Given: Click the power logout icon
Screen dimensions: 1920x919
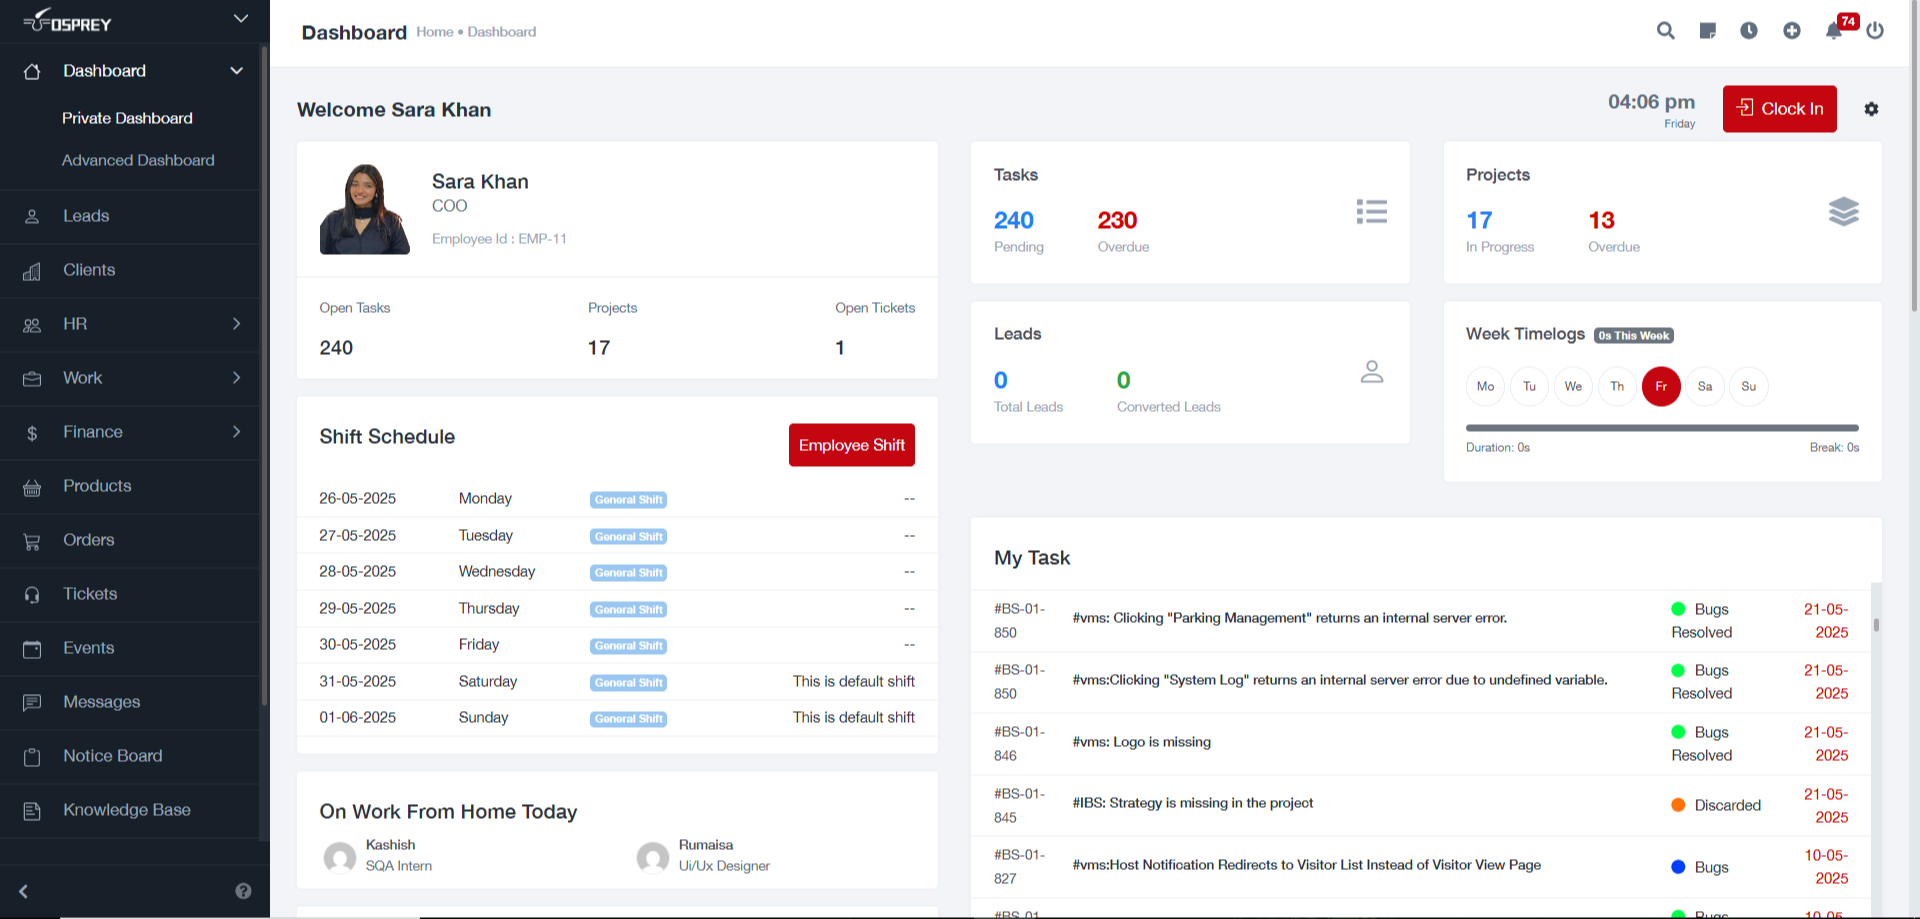Looking at the screenshot, I should tap(1875, 31).
